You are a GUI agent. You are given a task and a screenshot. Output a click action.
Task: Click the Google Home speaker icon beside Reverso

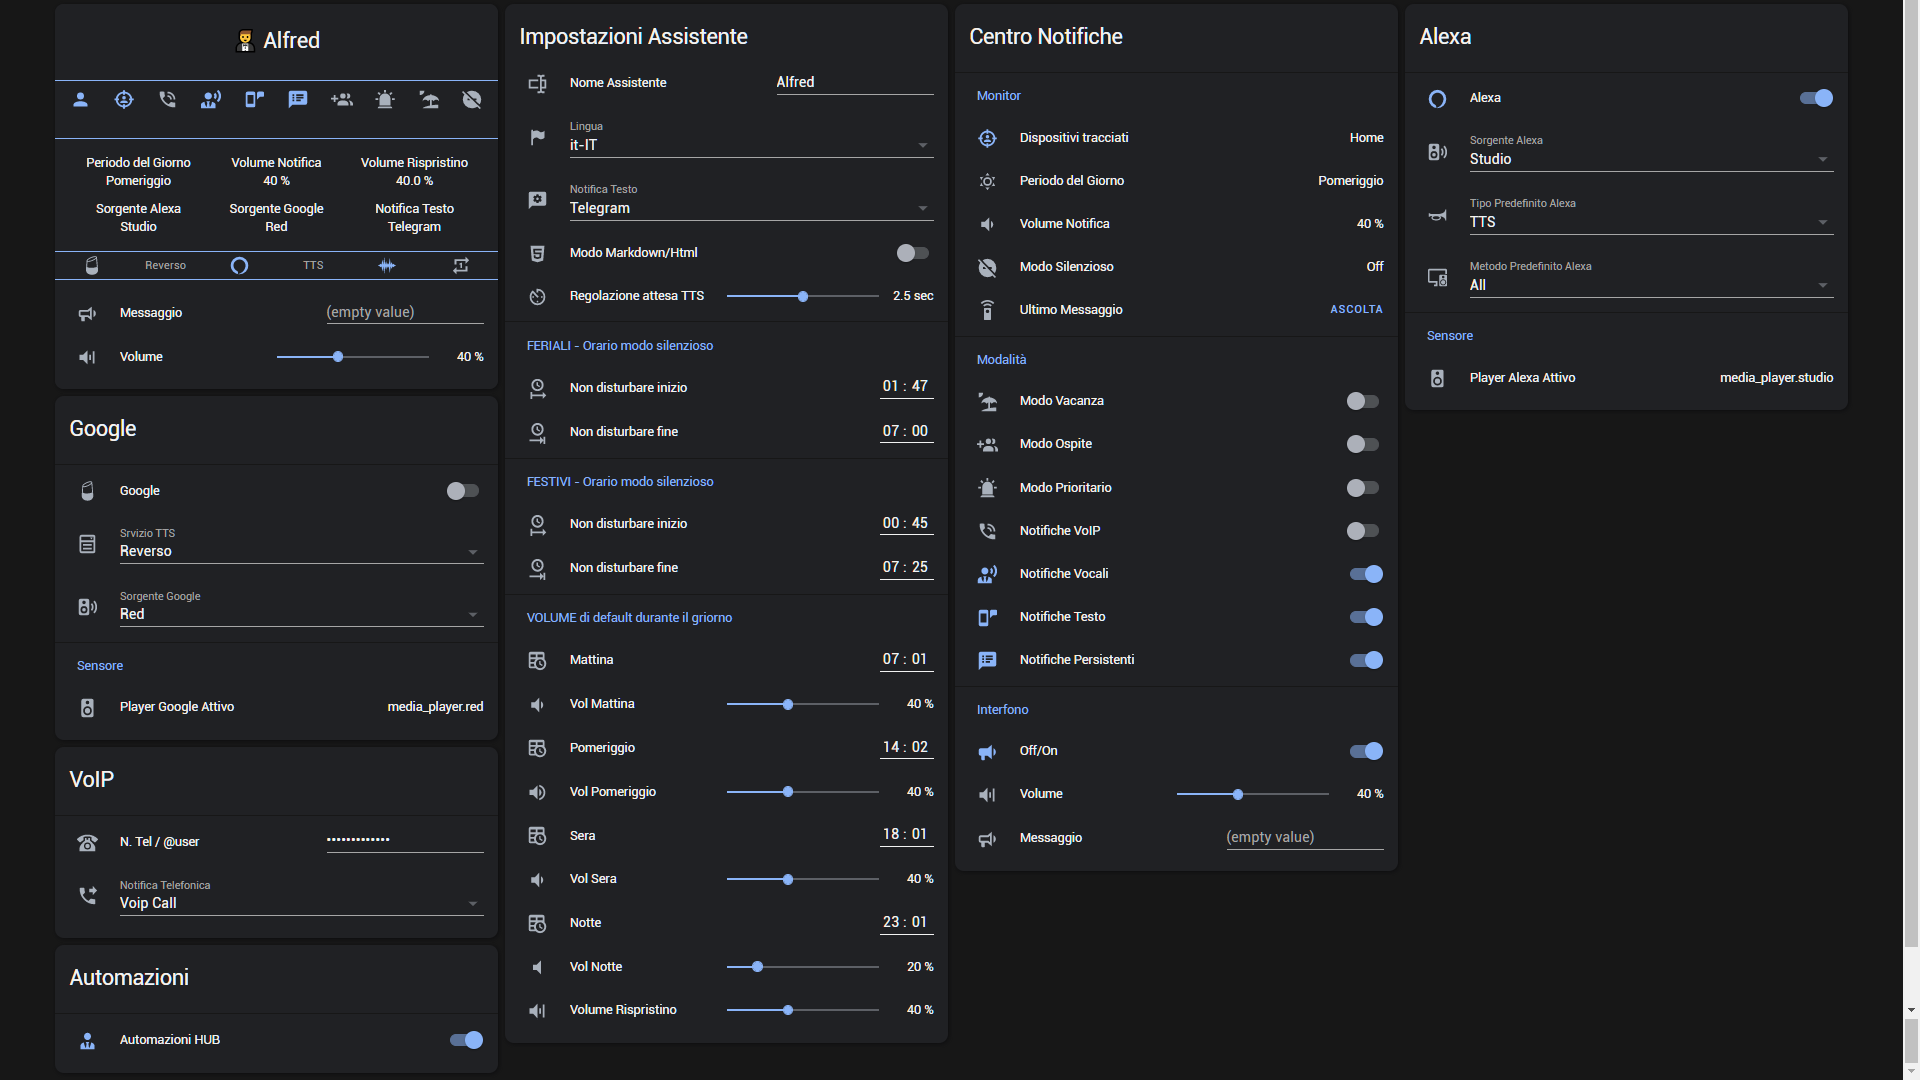92,265
